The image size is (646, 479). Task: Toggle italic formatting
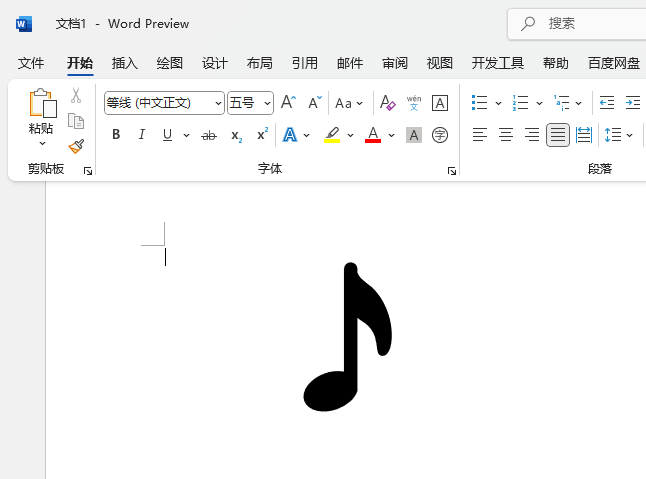coord(142,135)
